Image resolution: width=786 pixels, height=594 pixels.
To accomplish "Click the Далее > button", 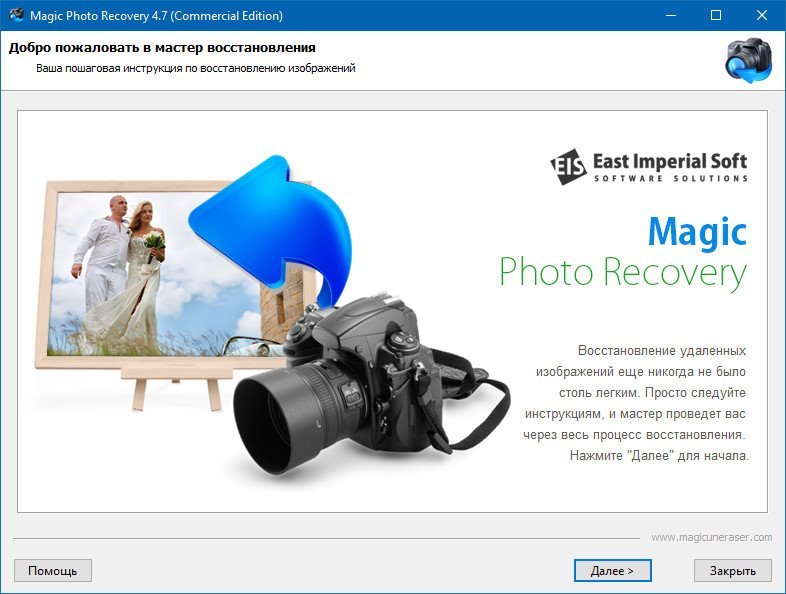I will click(x=612, y=570).
